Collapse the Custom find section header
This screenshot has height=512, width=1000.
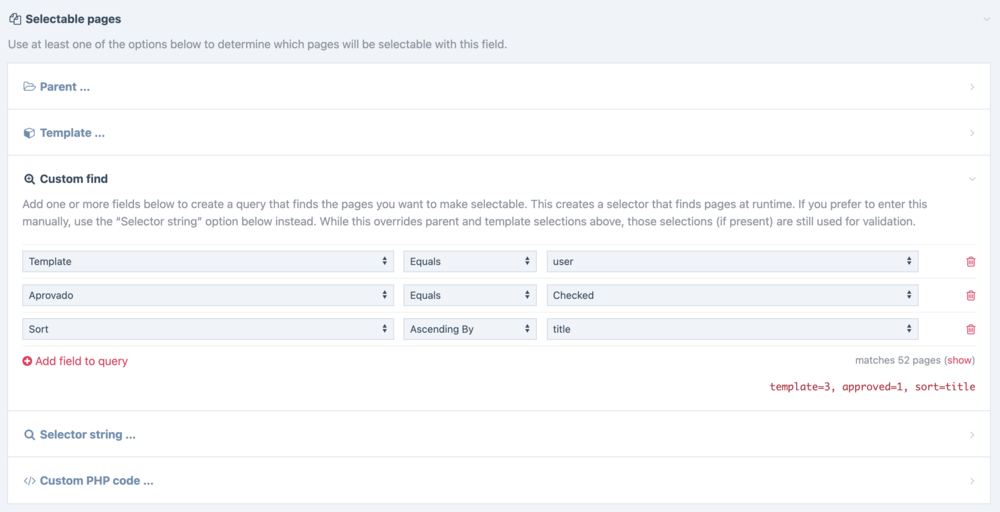74,179
